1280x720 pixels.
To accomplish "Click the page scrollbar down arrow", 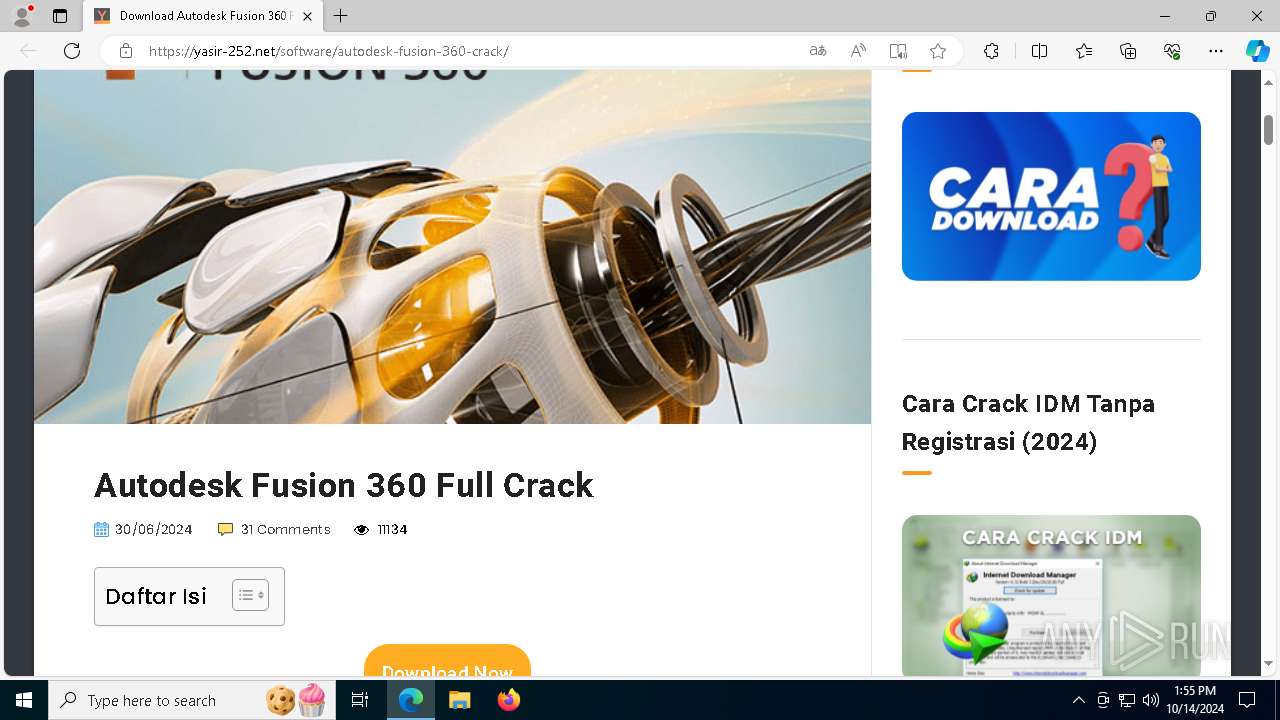I will pyautogui.click(x=1268, y=663).
